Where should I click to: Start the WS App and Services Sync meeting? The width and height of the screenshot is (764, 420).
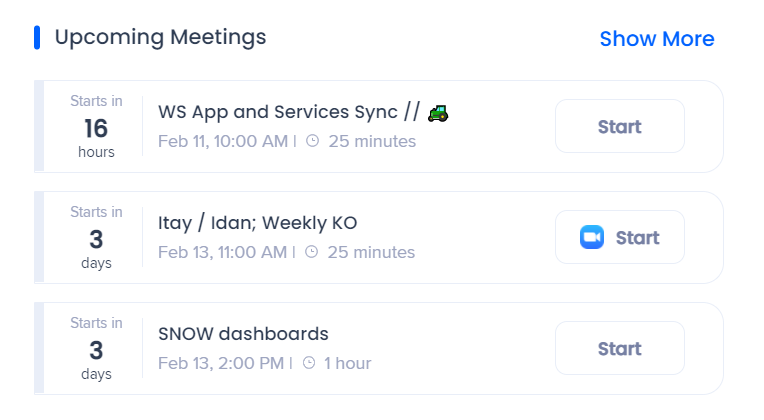click(619, 127)
